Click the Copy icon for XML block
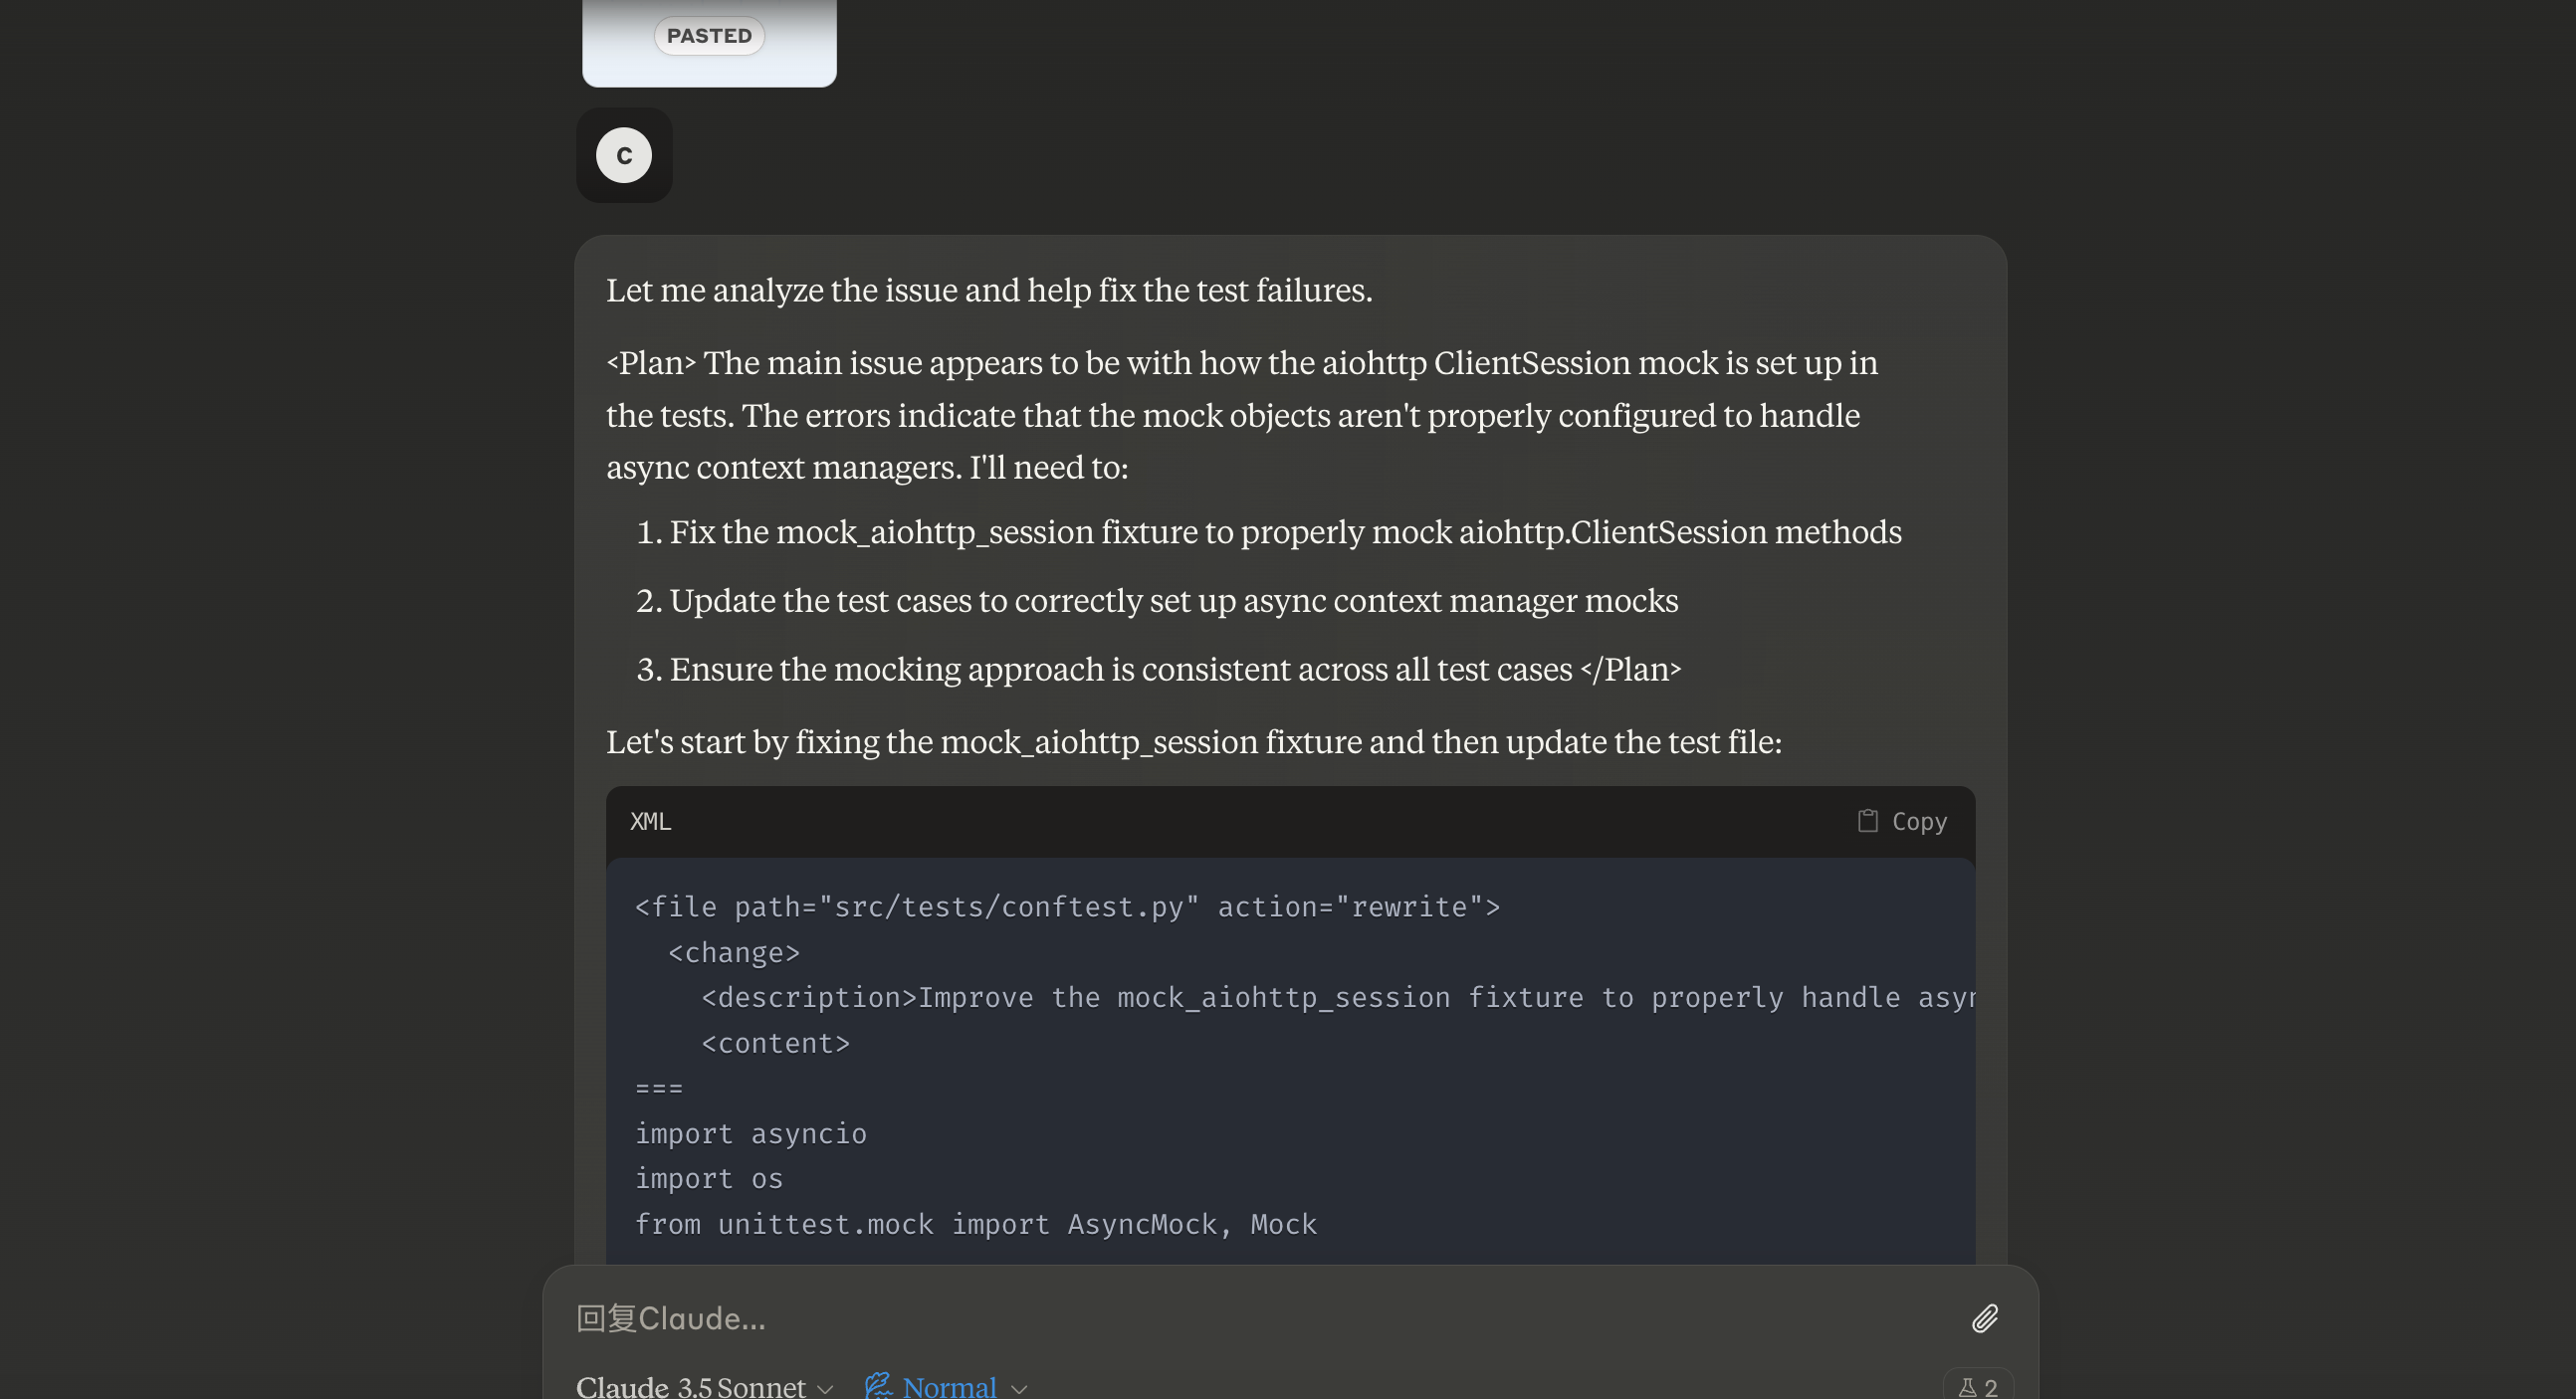This screenshot has height=1399, width=2576. pyautogui.click(x=1868, y=822)
